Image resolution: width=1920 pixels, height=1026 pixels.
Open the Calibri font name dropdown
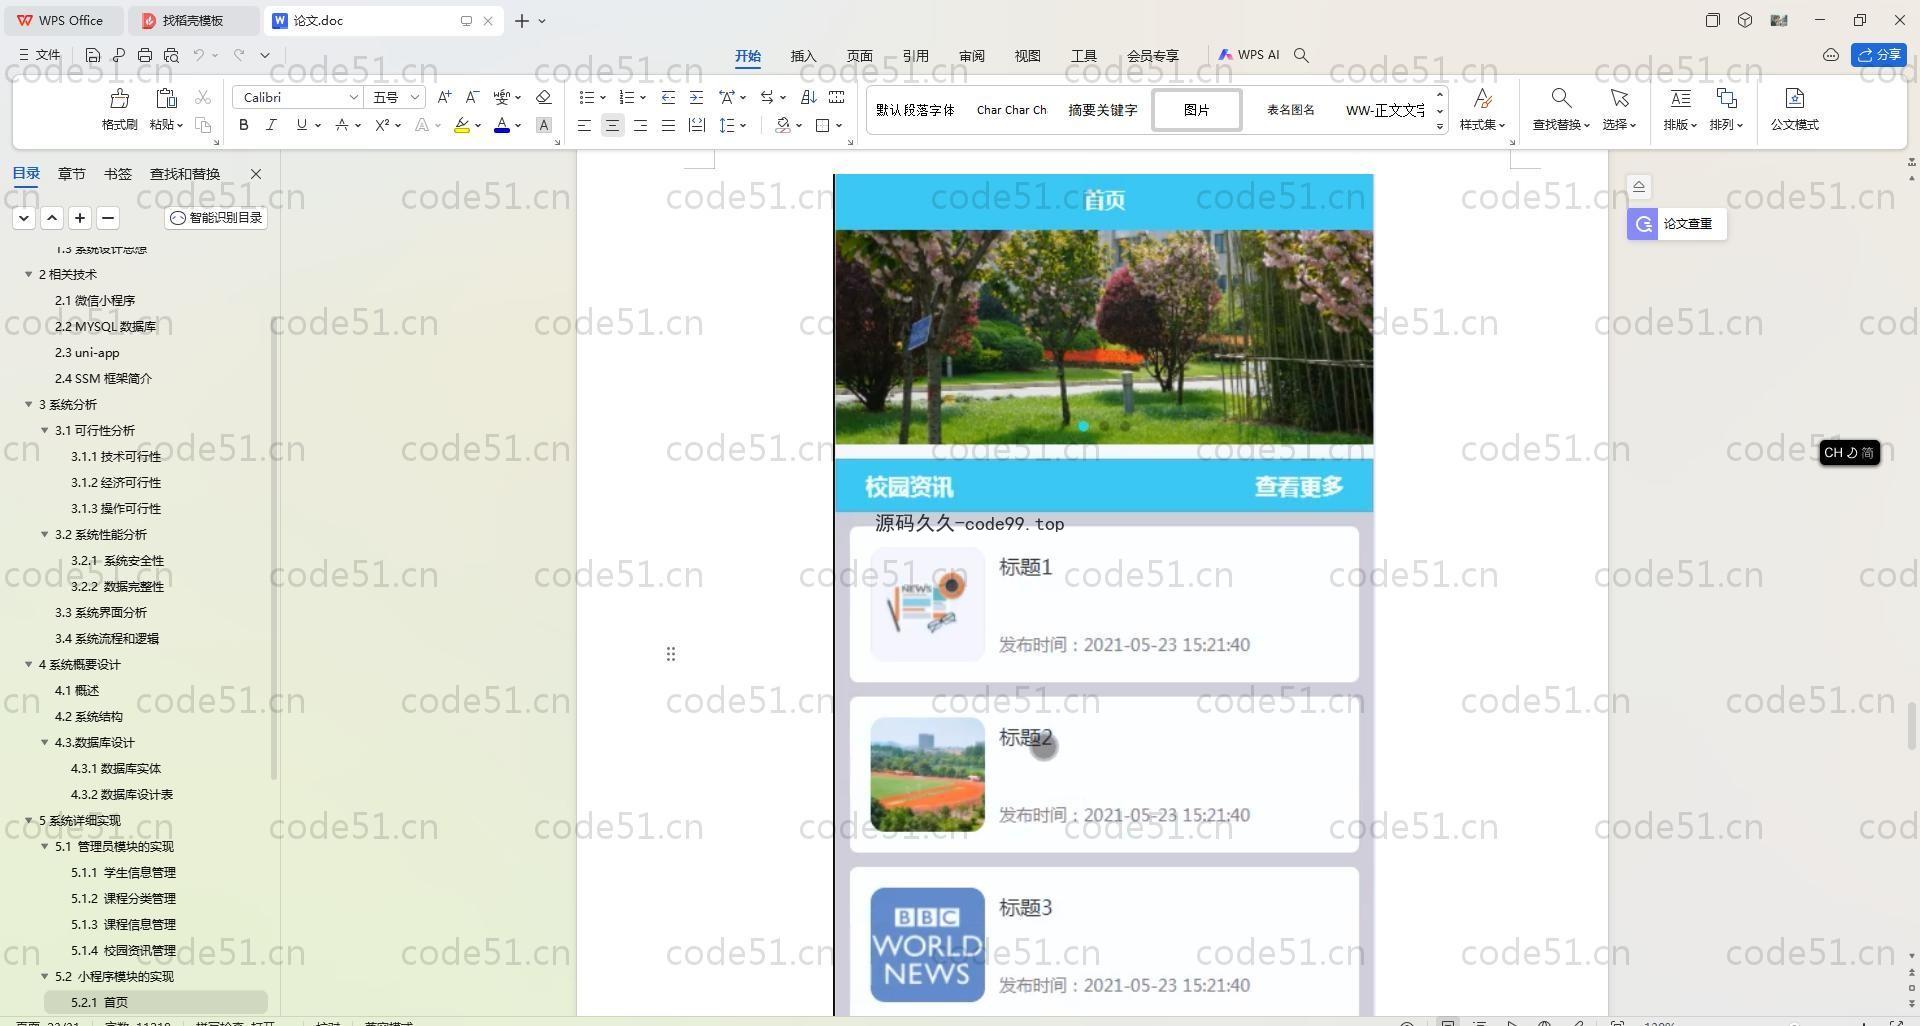(x=353, y=97)
